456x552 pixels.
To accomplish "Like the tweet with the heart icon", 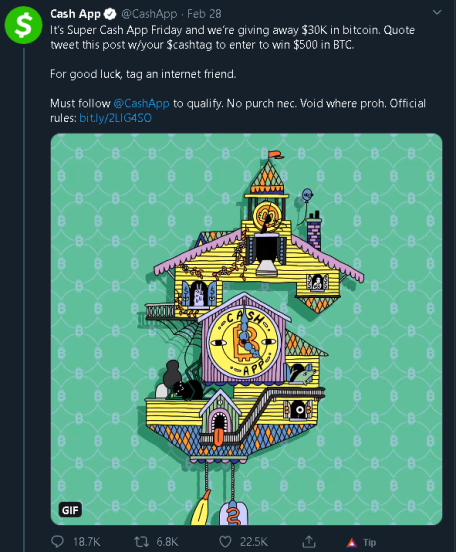I will click(225, 542).
